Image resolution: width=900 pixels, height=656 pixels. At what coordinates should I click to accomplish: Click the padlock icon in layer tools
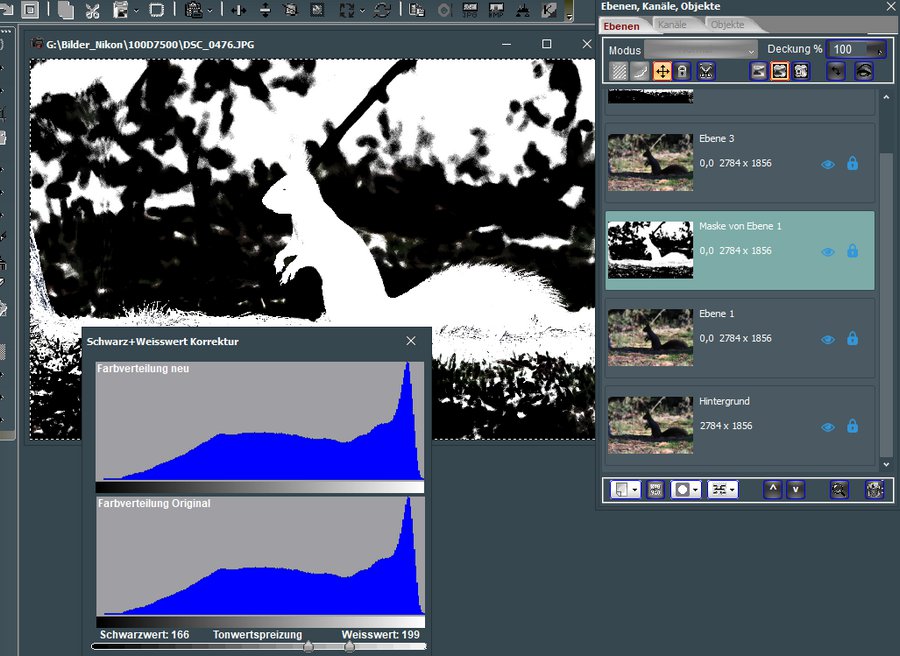click(682, 71)
